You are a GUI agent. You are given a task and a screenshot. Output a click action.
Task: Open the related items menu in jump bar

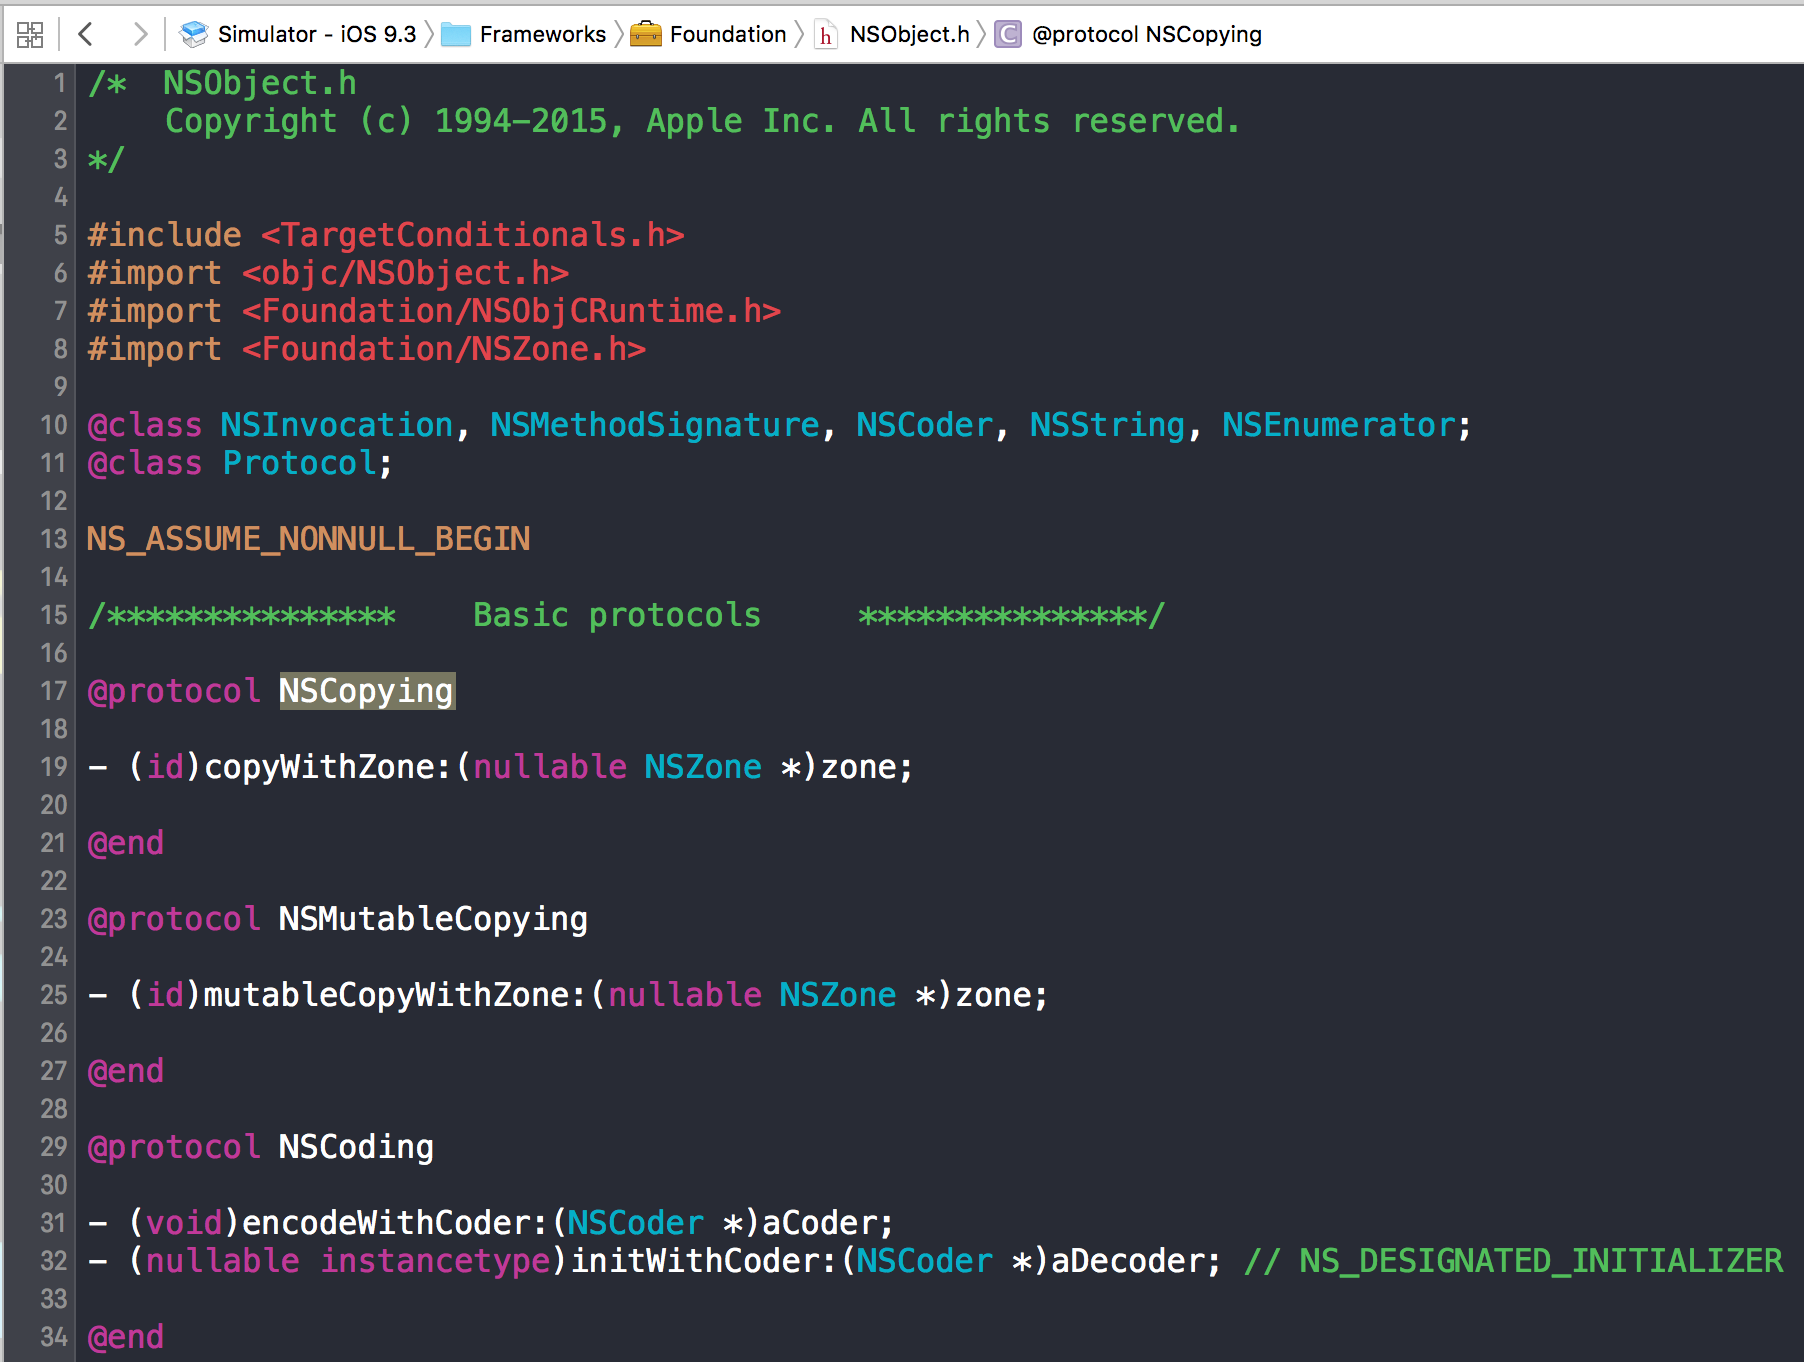point(31,33)
